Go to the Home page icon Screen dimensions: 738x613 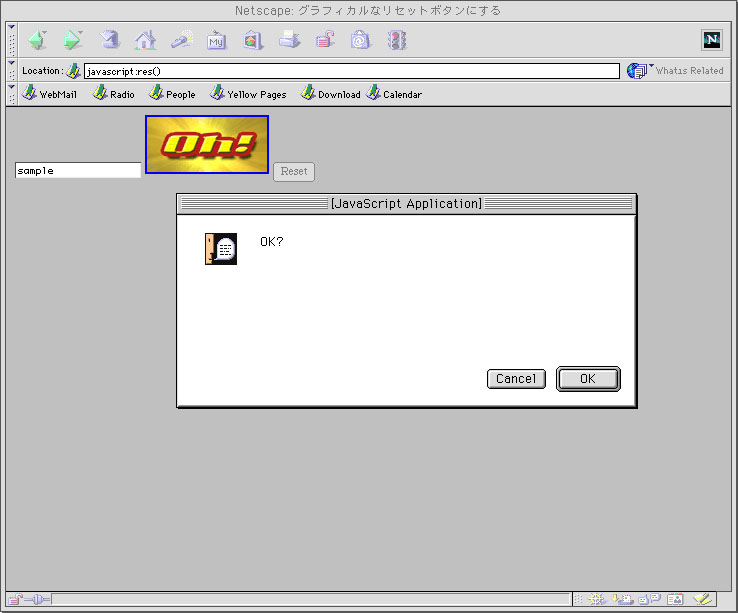(x=145, y=40)
